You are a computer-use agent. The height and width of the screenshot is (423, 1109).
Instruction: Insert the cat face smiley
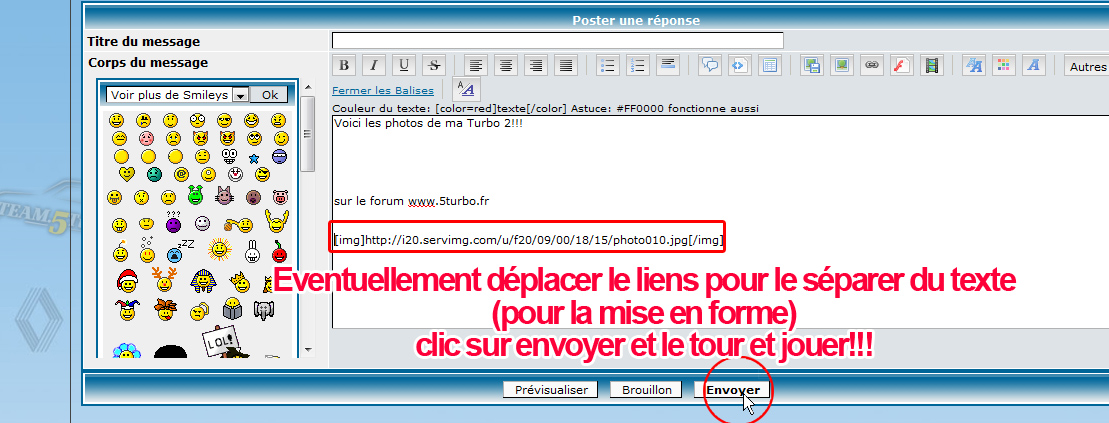coord(225,195)
